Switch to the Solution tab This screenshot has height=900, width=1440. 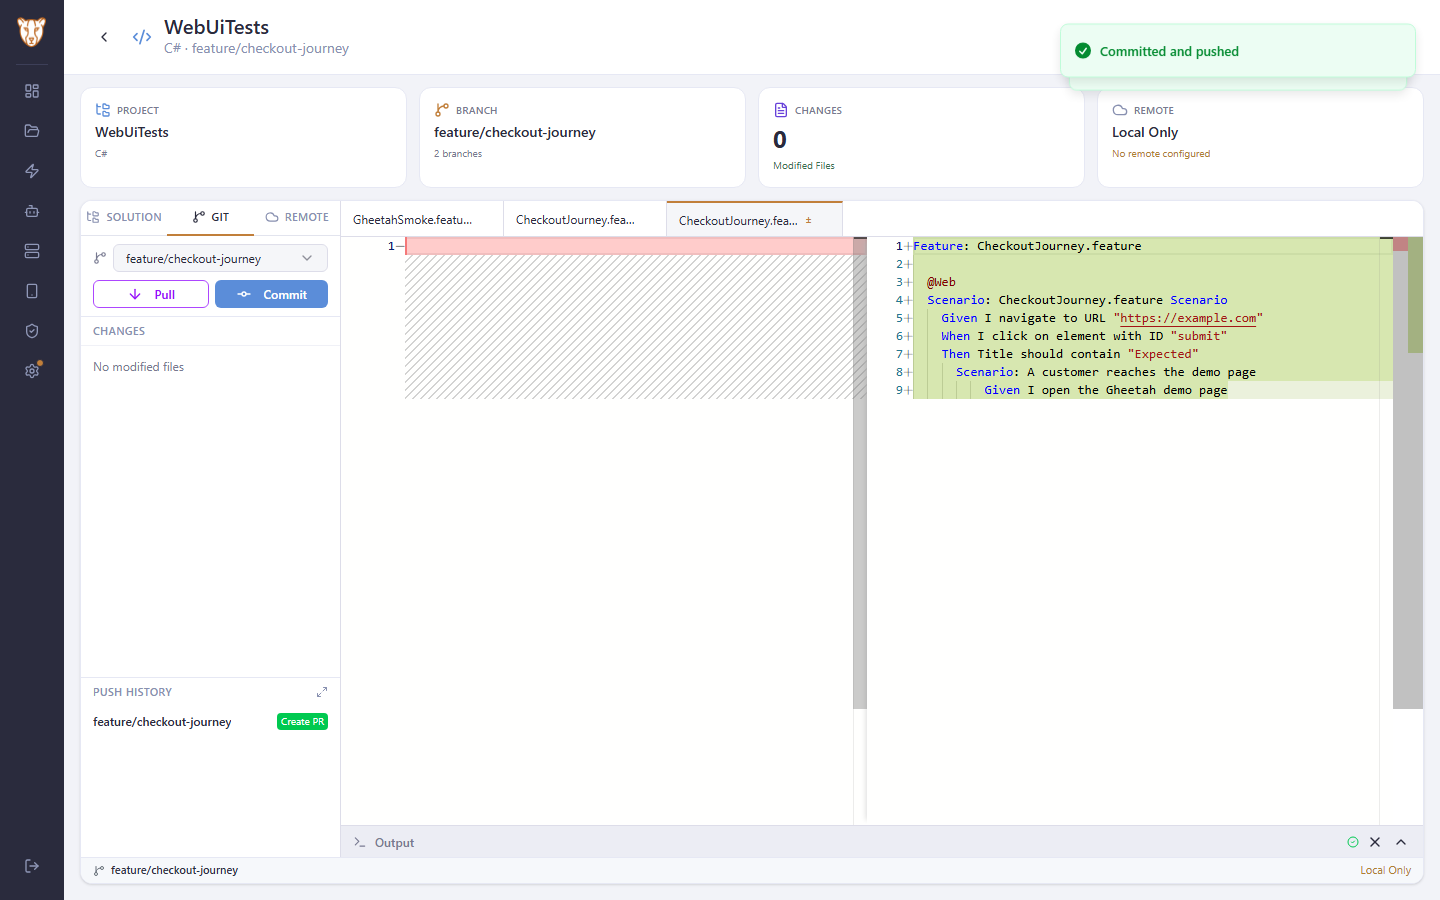coord(124,217)
